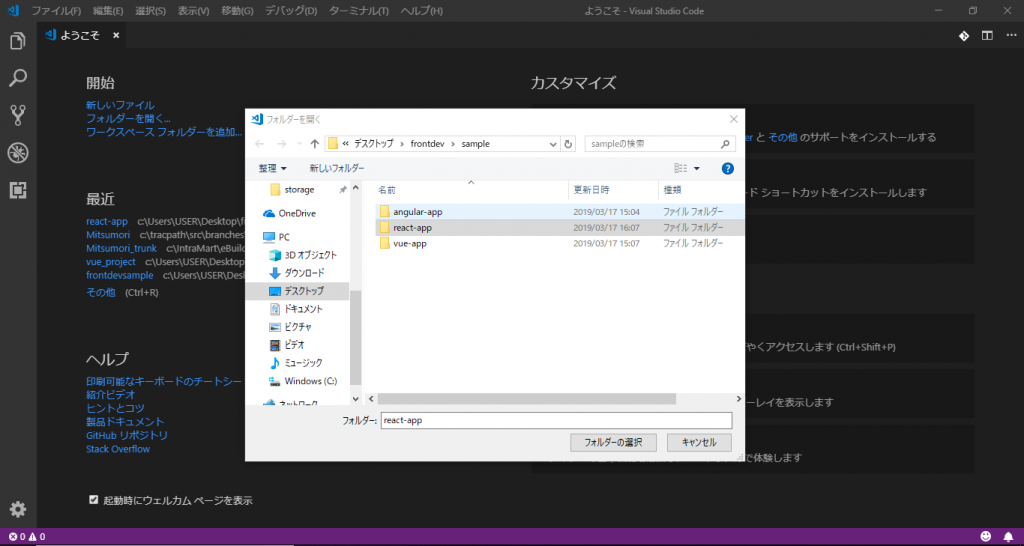
Task: Open the デバッグ(D) menu
Action: pos(291,11)
